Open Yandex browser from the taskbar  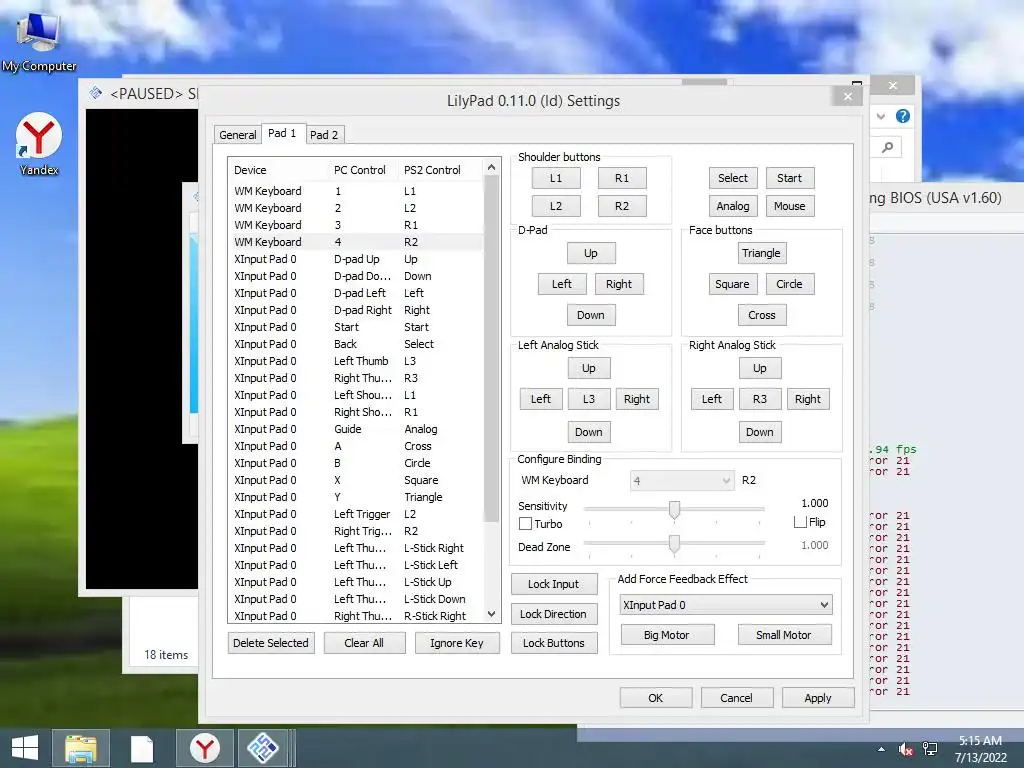pos(204,748)
